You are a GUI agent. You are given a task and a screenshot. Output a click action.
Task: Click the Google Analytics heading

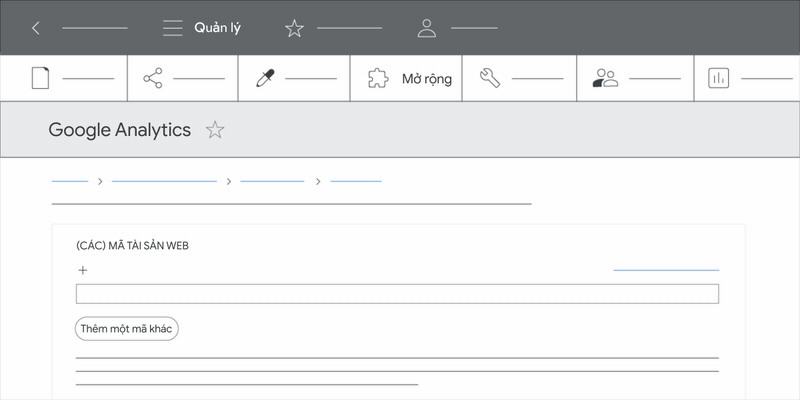point(120,130)
